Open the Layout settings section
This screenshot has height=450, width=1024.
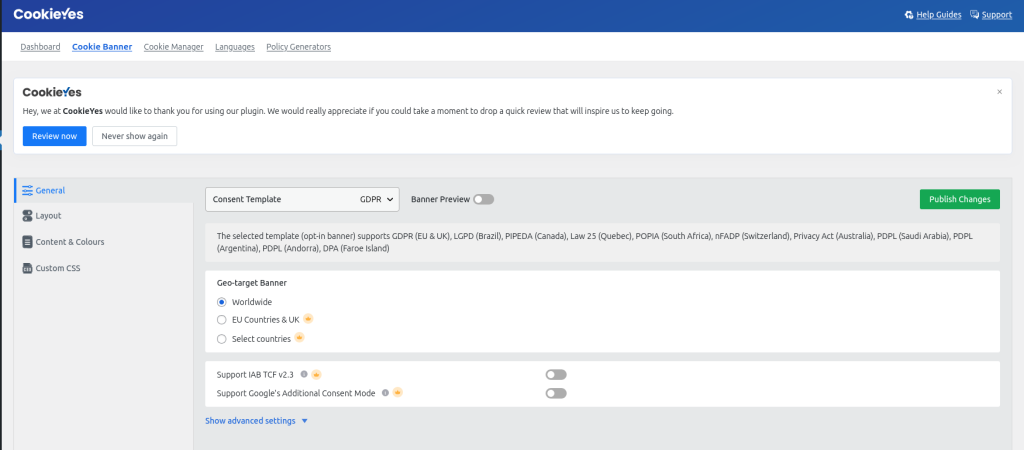(48, 215)
